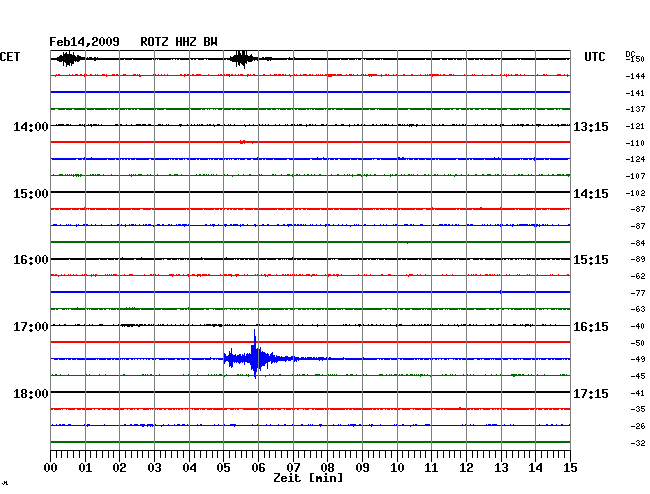Screen dimensions: 650x494
Task: Select the DC offset value -84
Action: [x=638, y=243]
